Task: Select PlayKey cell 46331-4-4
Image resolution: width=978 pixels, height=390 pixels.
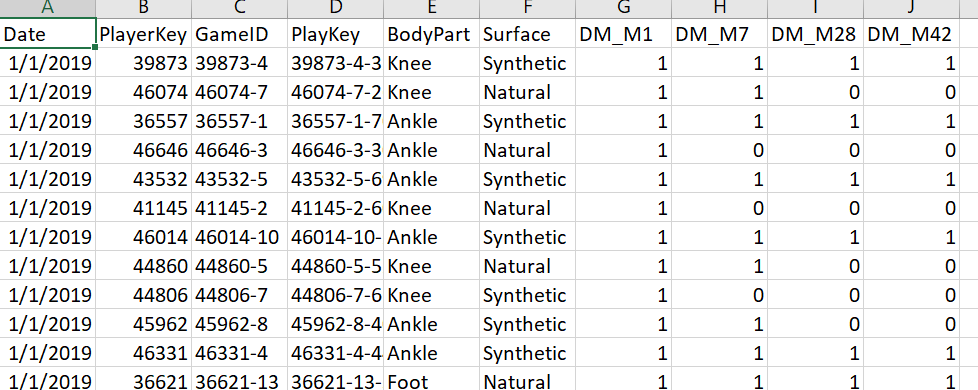Action: pos(336,353)
